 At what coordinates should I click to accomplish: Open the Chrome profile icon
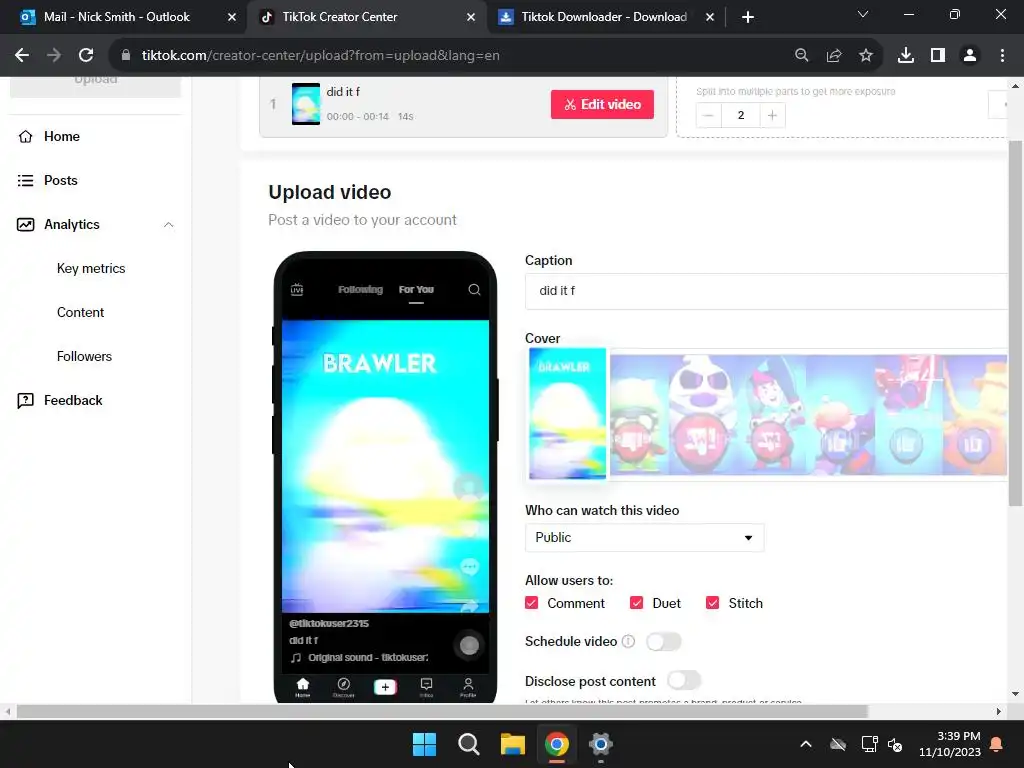coord(970,56)
